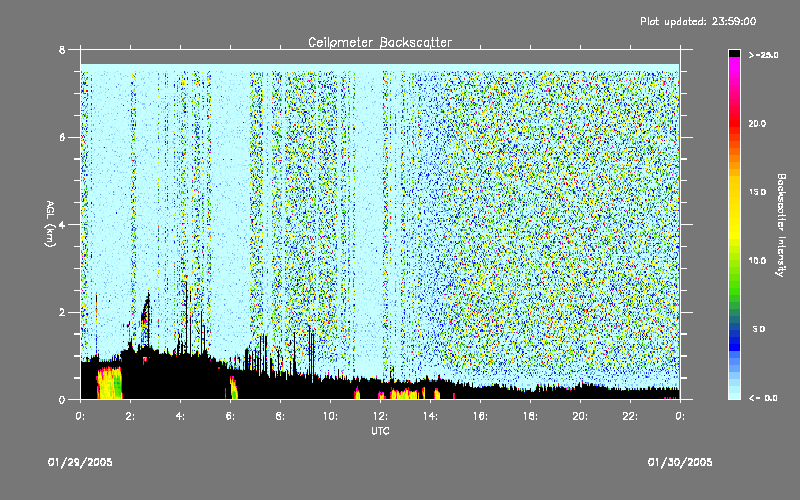Screen dimensions: 800x500
Task: Click the 2: hour tick label
Action: (x=130, y=416)
